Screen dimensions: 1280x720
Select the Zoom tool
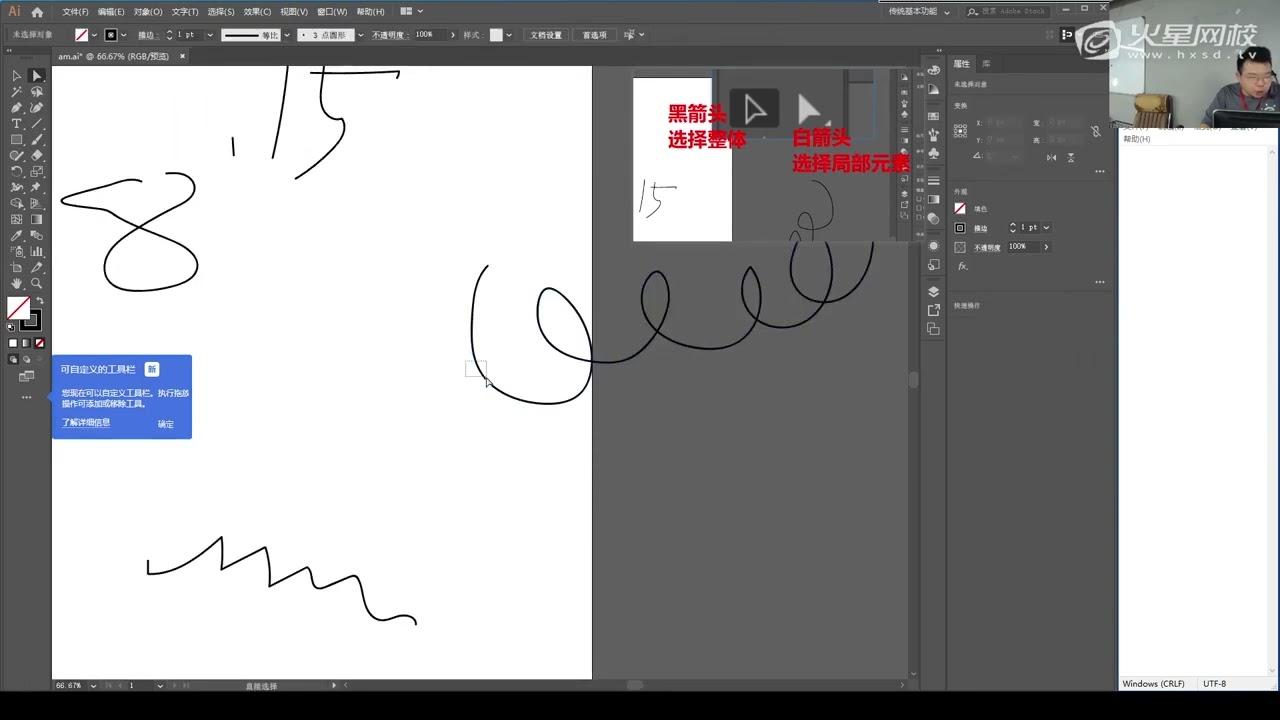click(x=37, y=284)
